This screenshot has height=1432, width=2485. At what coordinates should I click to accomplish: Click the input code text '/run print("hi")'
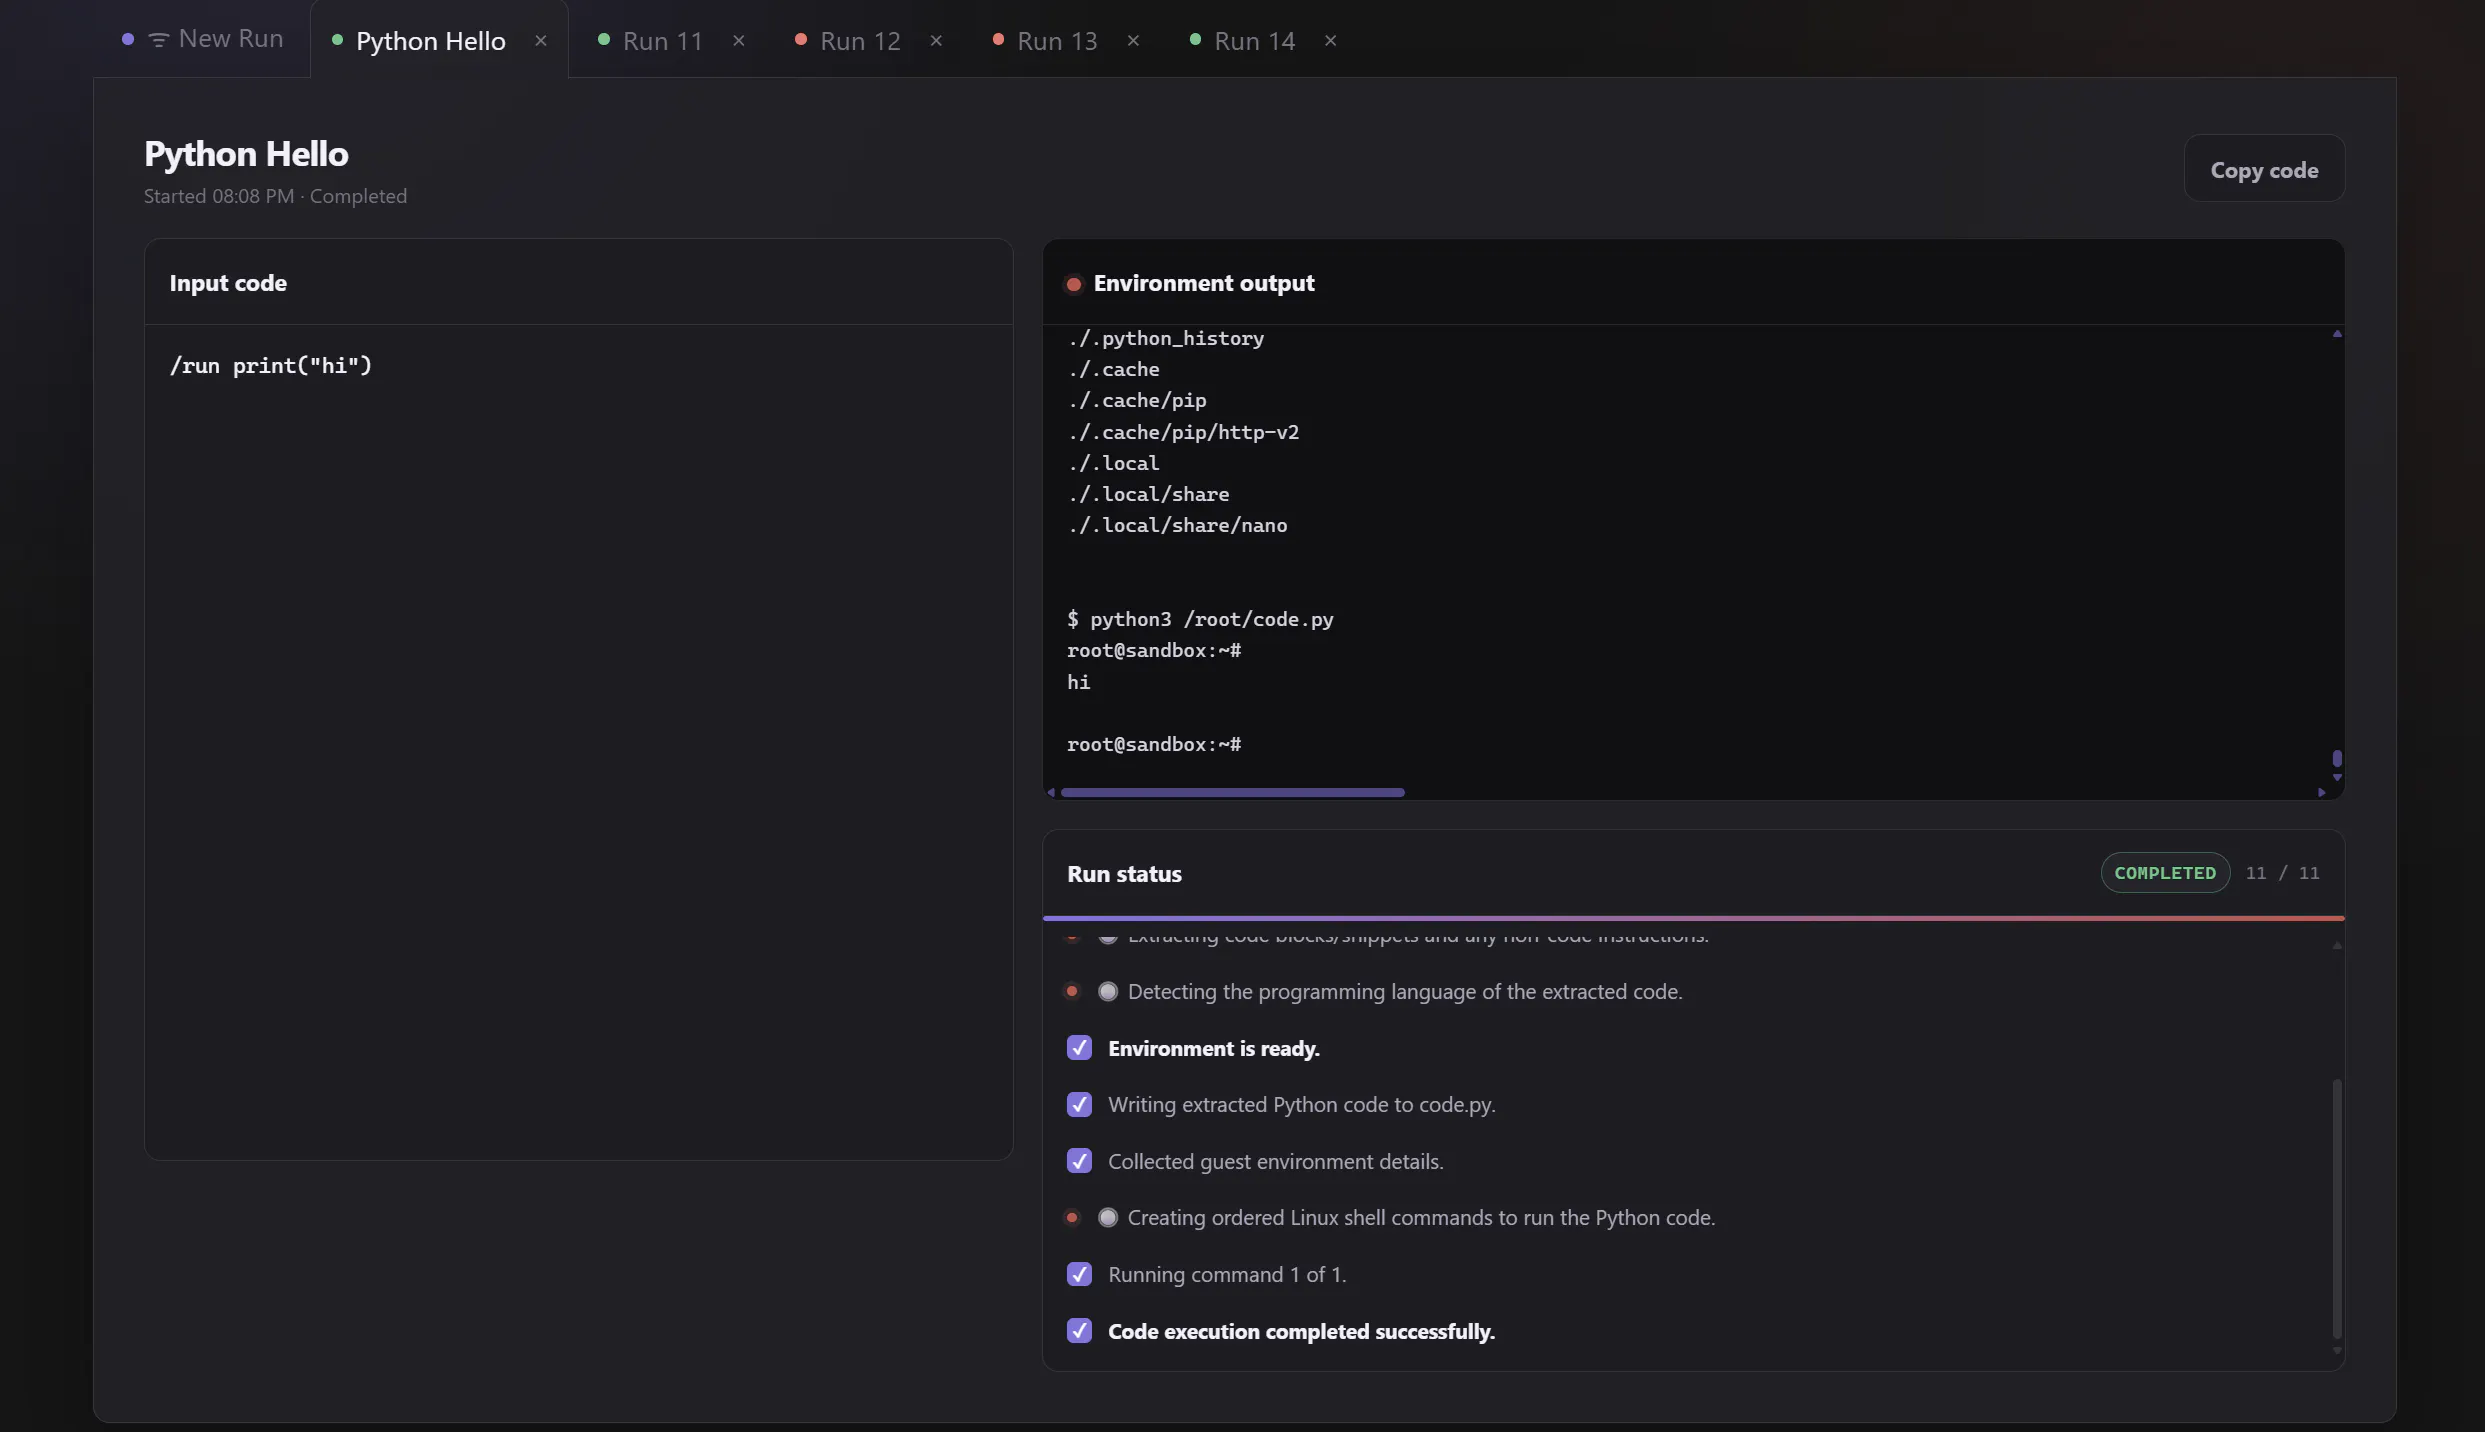pyautogui.click(x=271, y=366)
